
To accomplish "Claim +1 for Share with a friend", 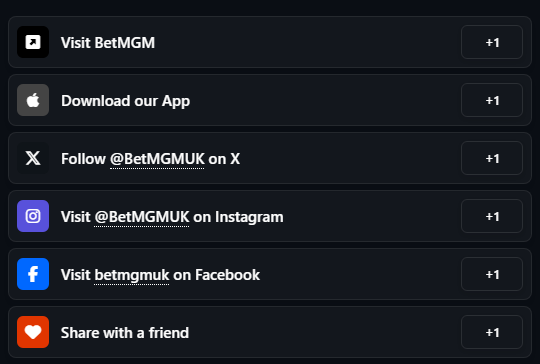I will (x=492, y=332).
